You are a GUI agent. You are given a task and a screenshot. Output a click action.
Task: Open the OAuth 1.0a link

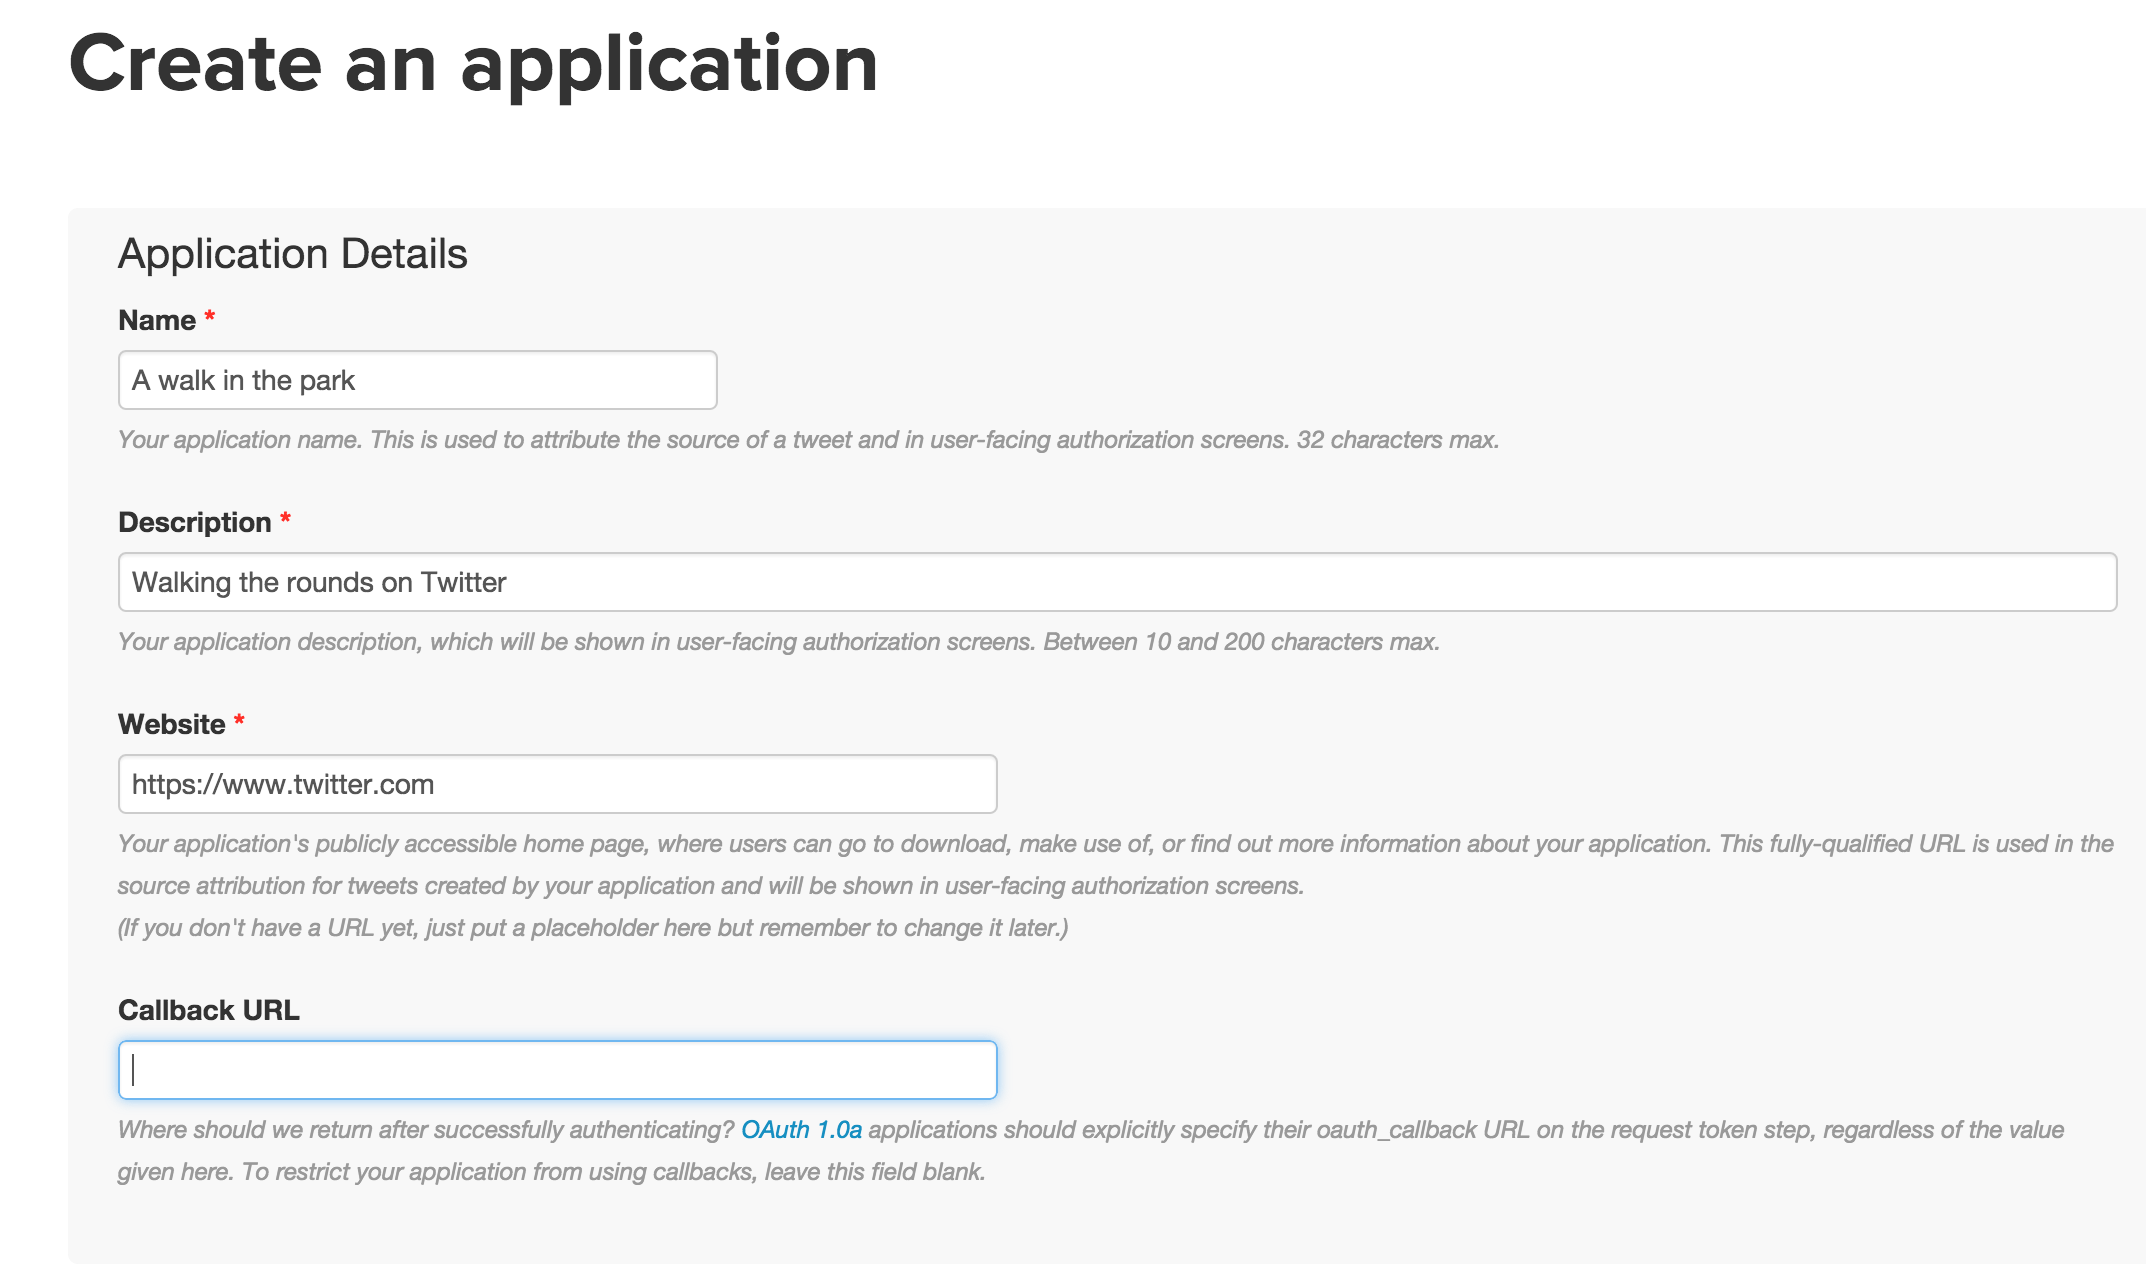click(801, 1130)
